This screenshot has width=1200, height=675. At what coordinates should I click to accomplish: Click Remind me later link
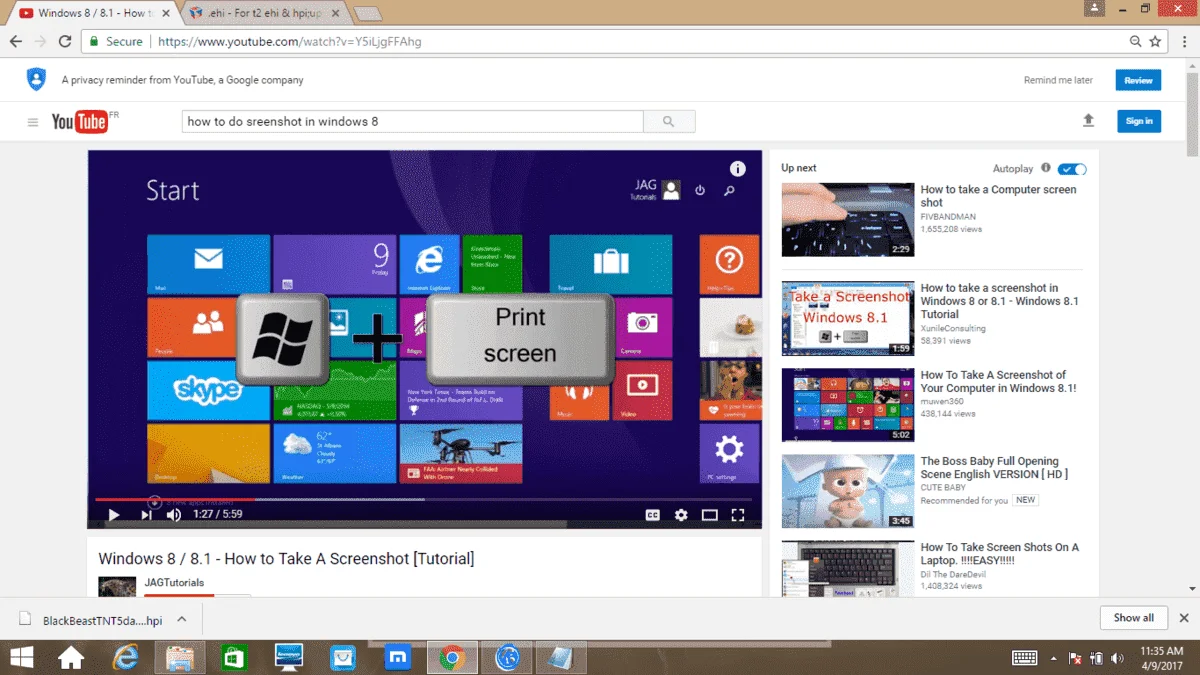pos(1058,80)
